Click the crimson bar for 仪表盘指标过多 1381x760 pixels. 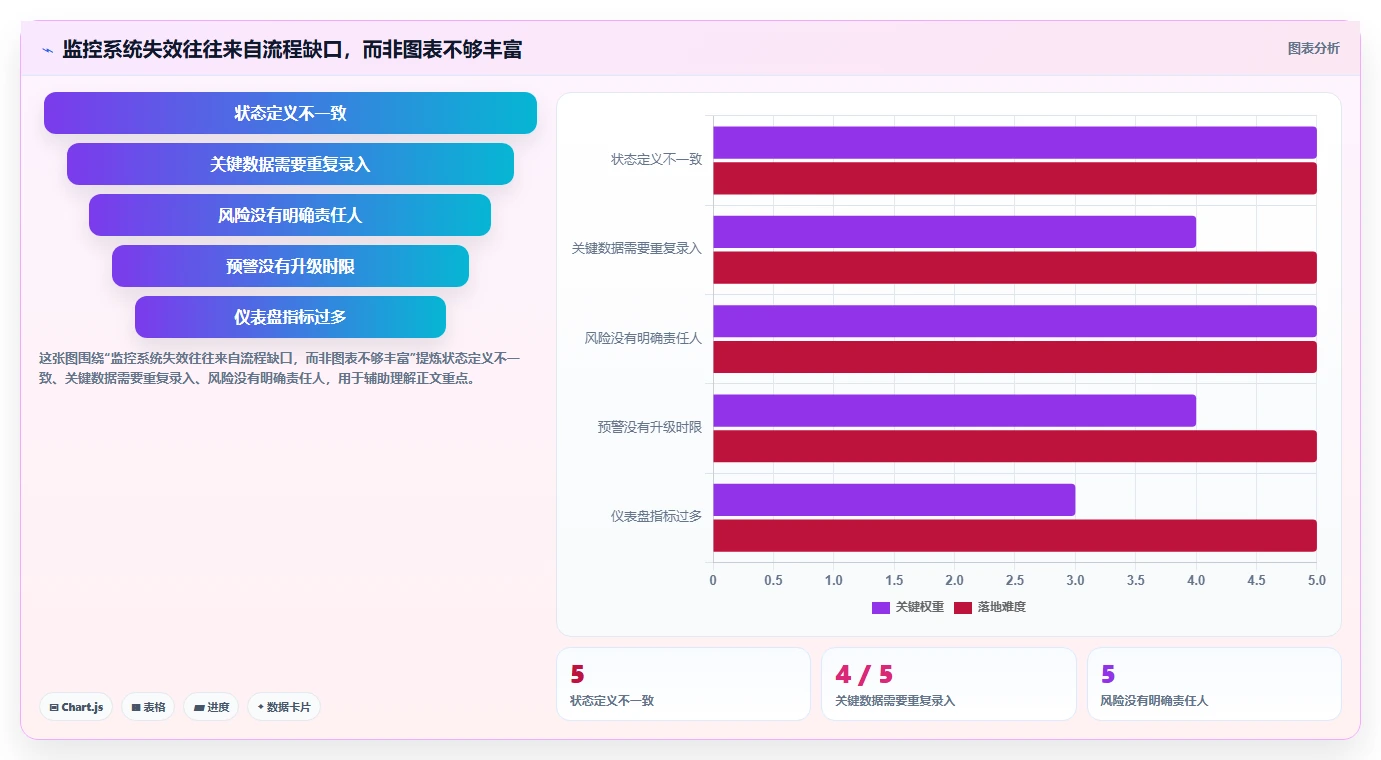[1015, 536]
